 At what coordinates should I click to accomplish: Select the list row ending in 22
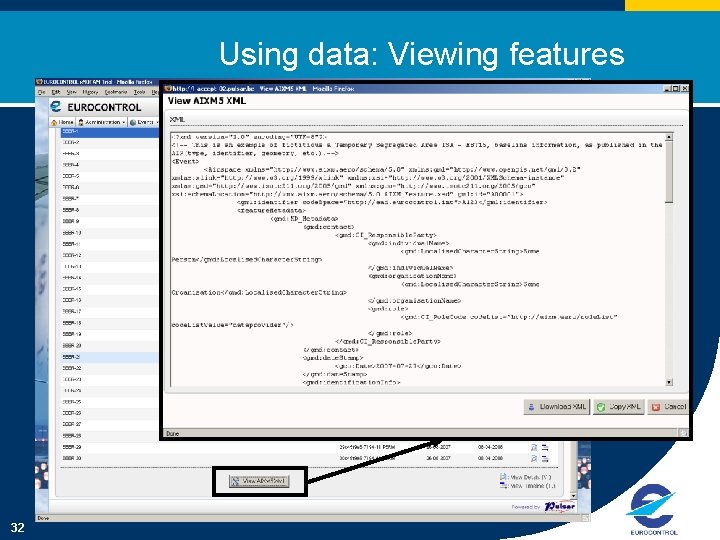pos(110,368)
